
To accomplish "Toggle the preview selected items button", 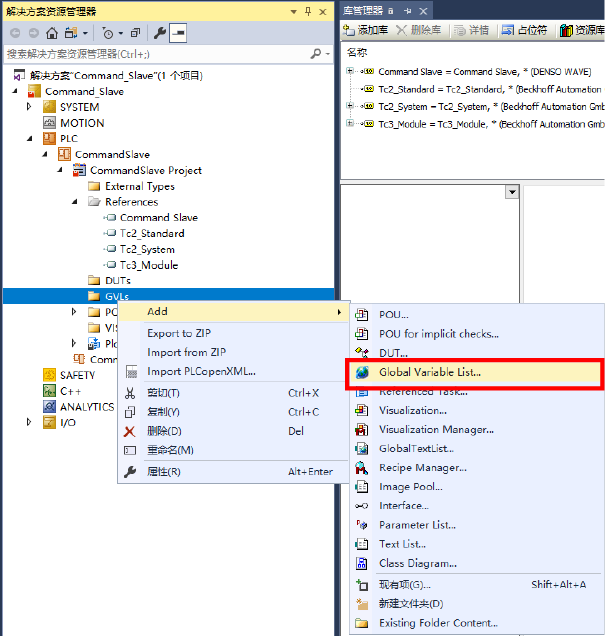I will point(178,33).
